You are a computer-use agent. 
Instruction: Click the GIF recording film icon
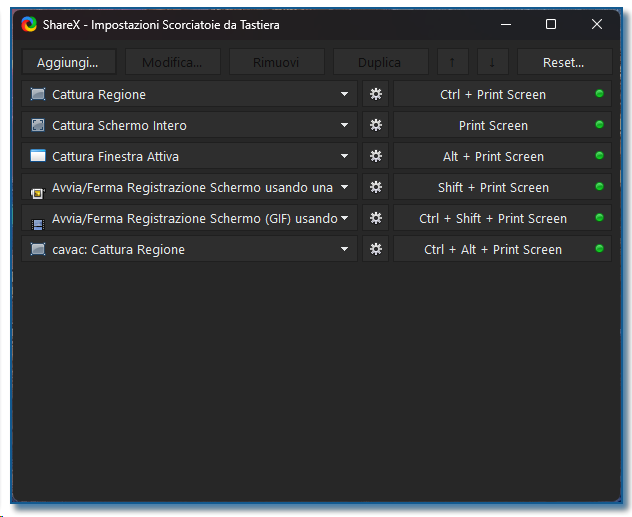38,224
